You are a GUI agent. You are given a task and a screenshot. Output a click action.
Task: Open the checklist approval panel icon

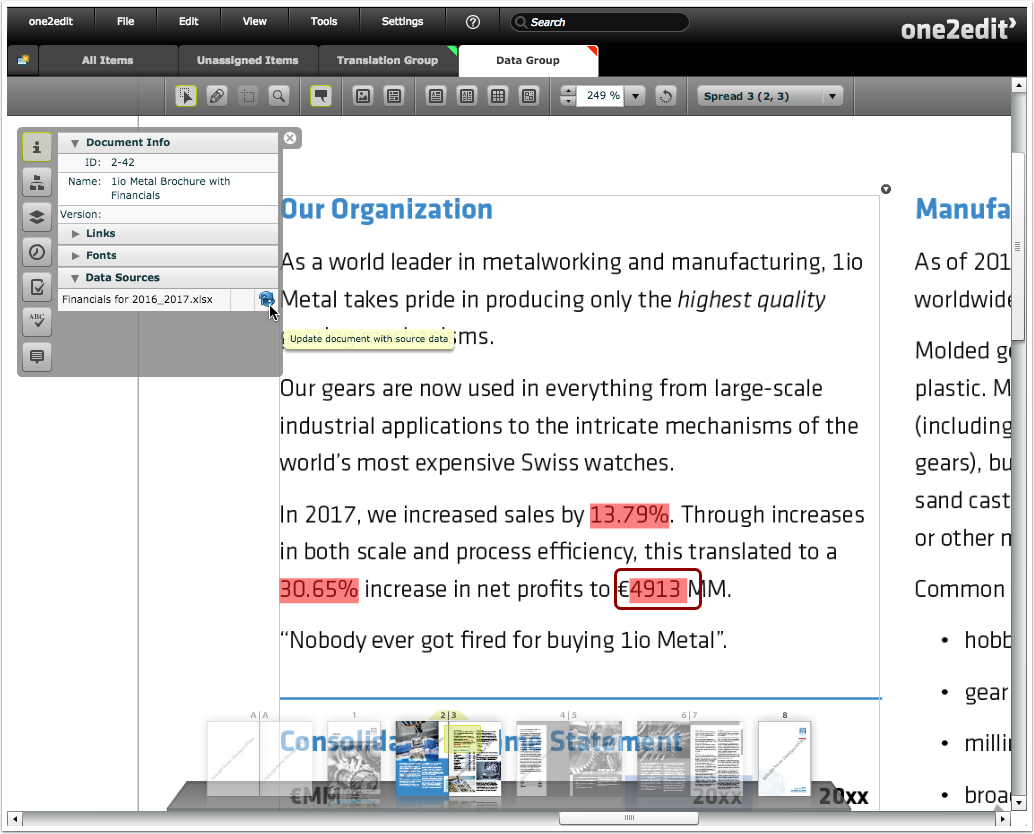37,287
